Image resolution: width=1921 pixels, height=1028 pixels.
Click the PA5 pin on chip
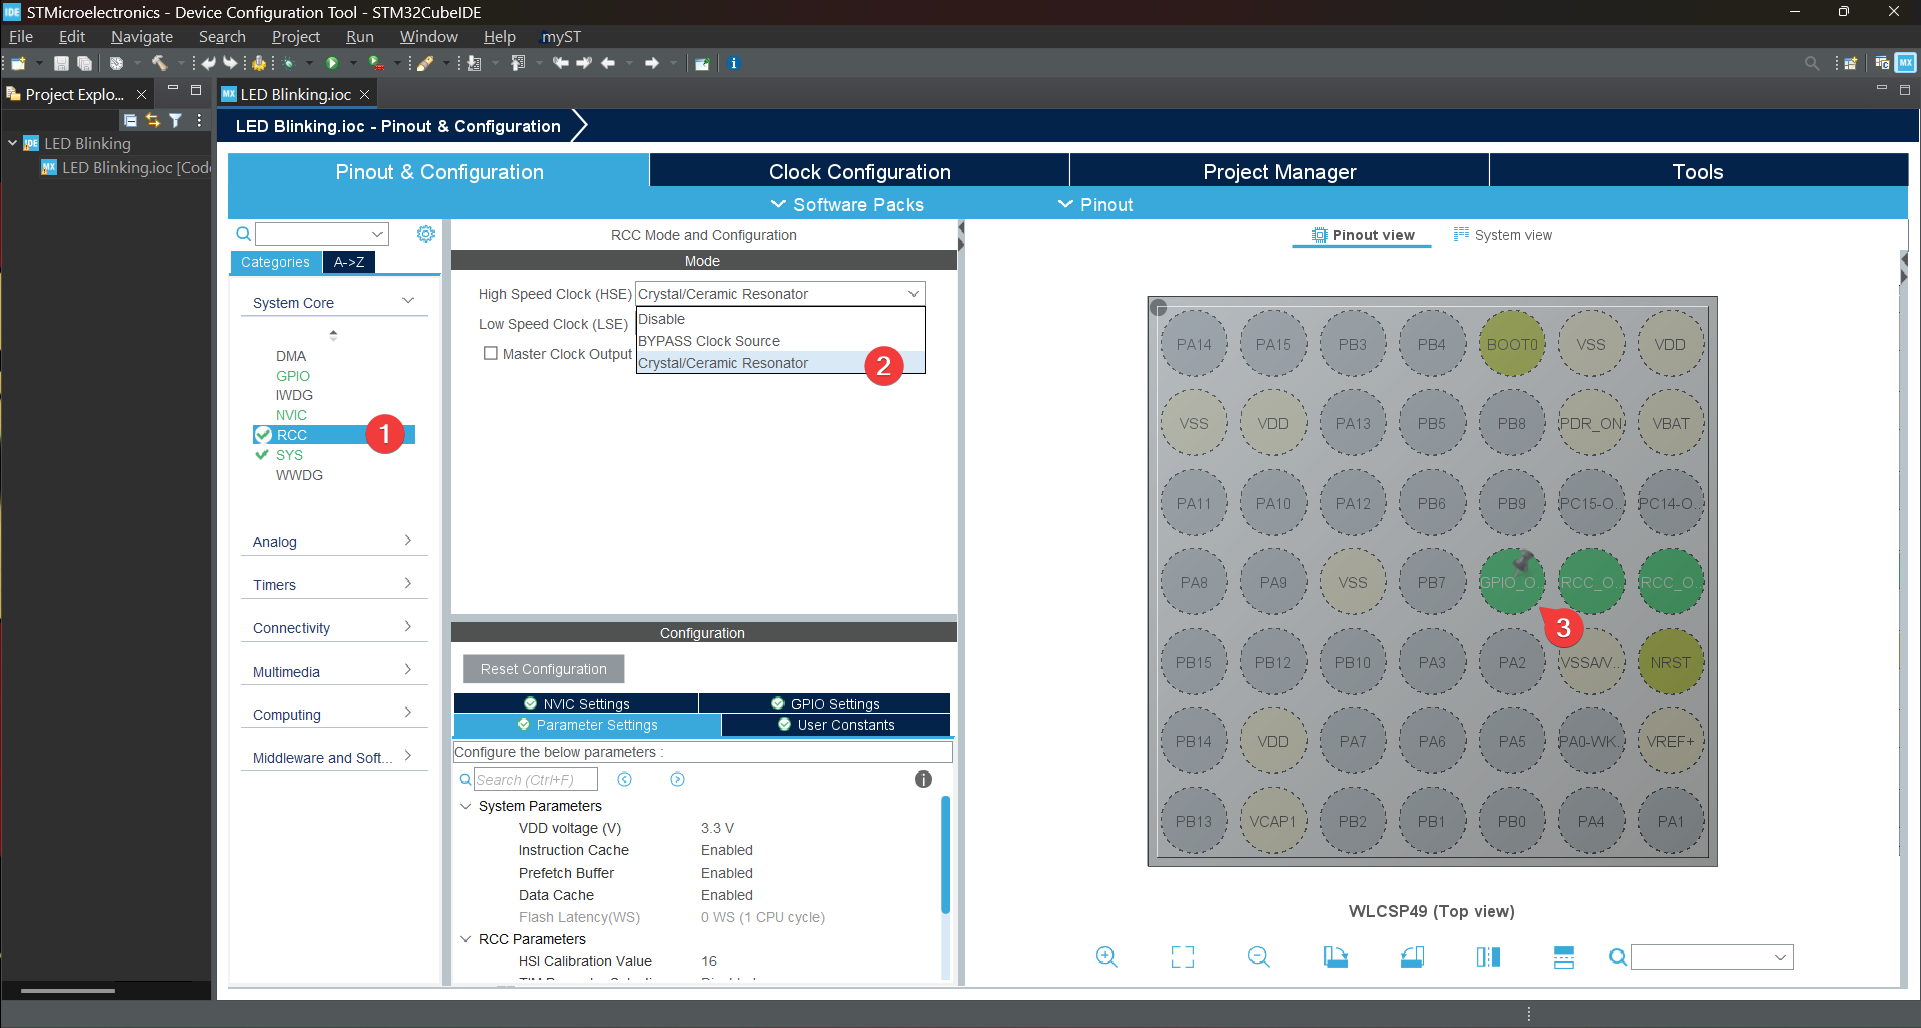click(x=1512, y=742)
